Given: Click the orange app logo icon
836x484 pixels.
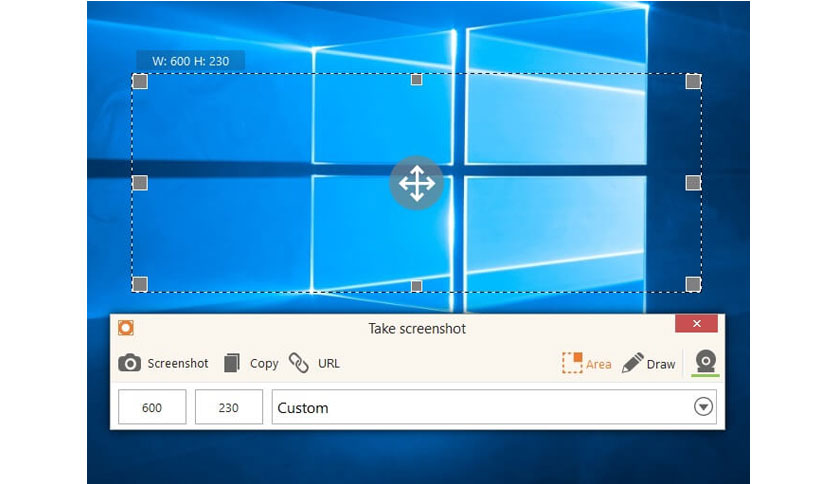Looking at the screenshot, I should click(126, 328).
